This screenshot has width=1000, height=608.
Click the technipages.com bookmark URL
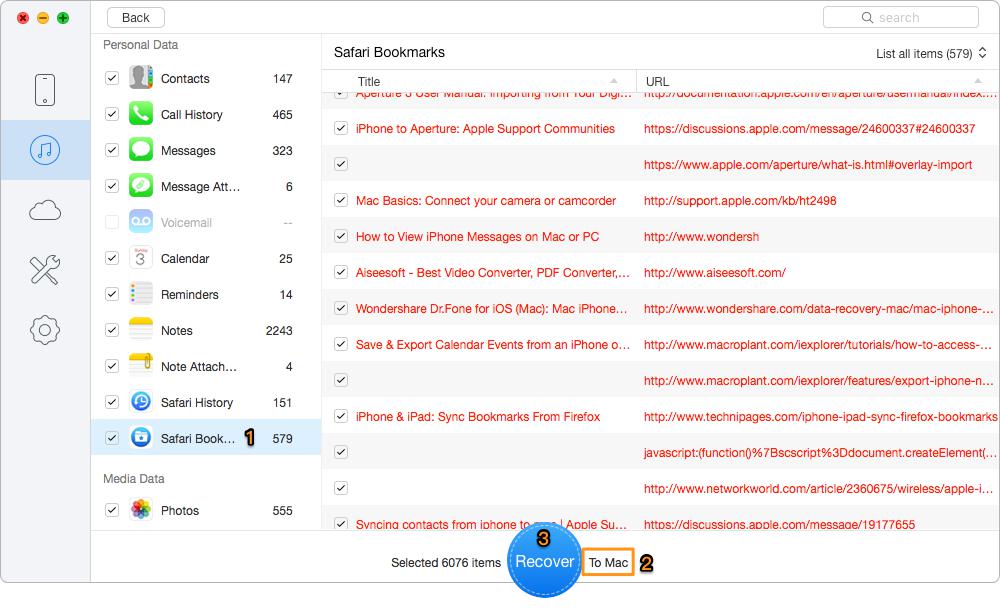[x=820, y=417]
